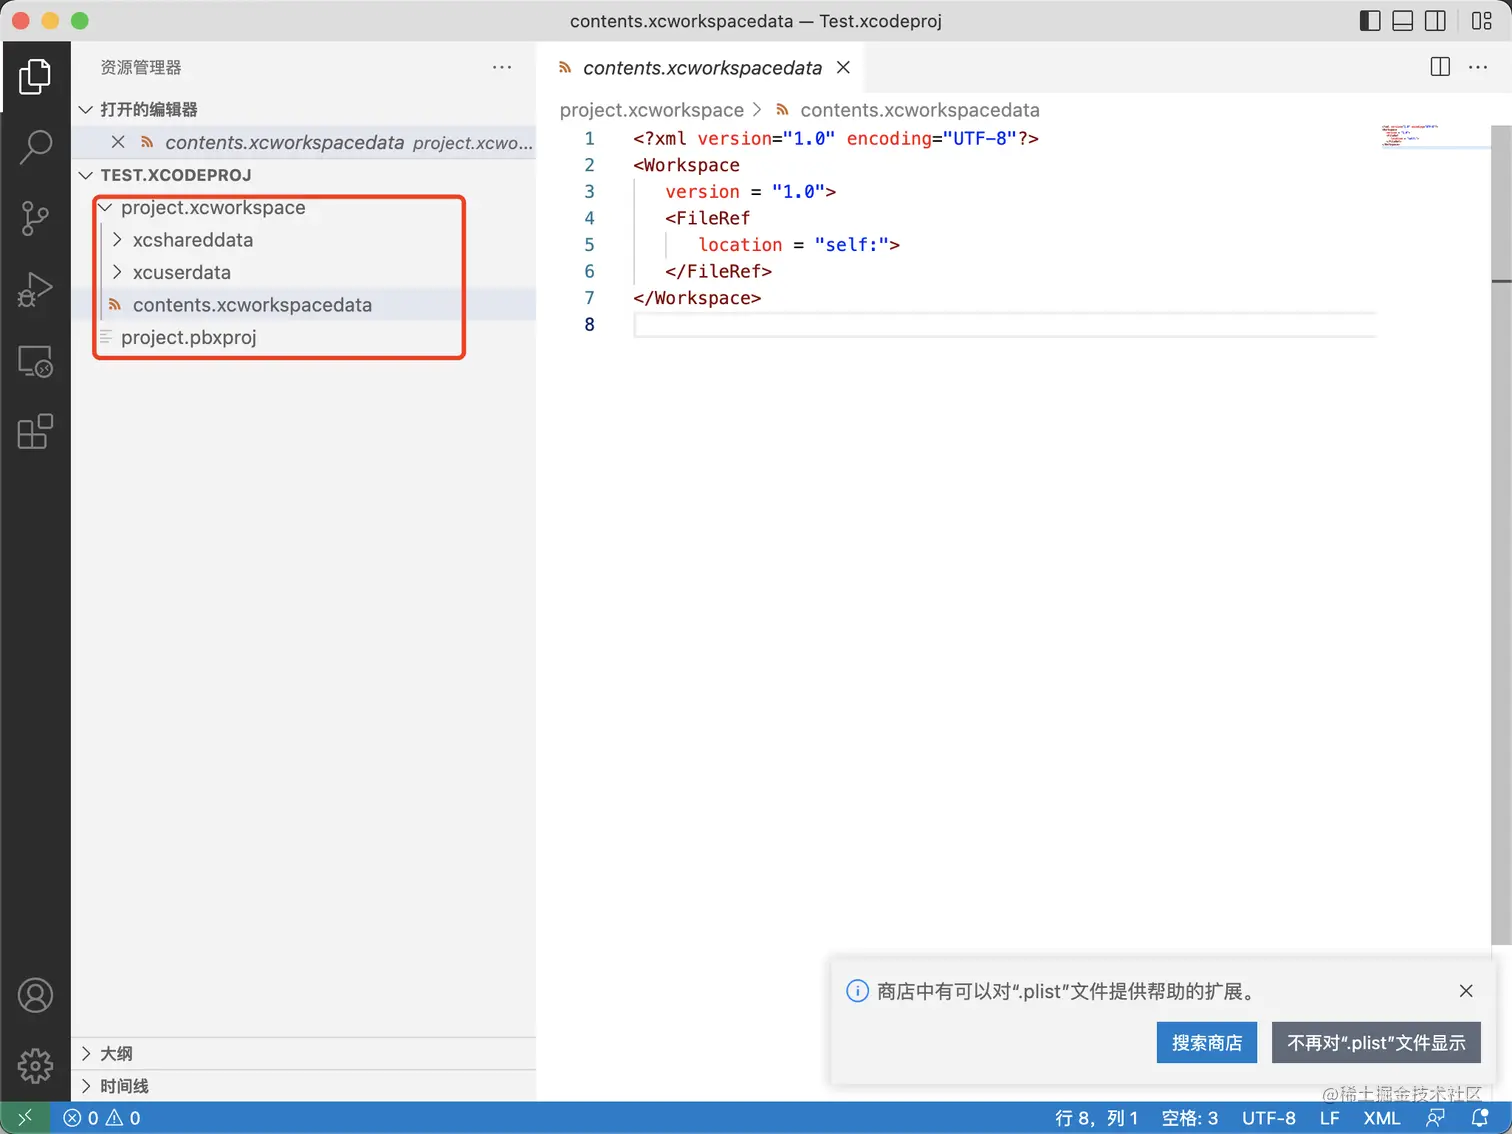1512x1134 pixels.
Task: Open the Accounts menu icon
Action: [35, 995]
